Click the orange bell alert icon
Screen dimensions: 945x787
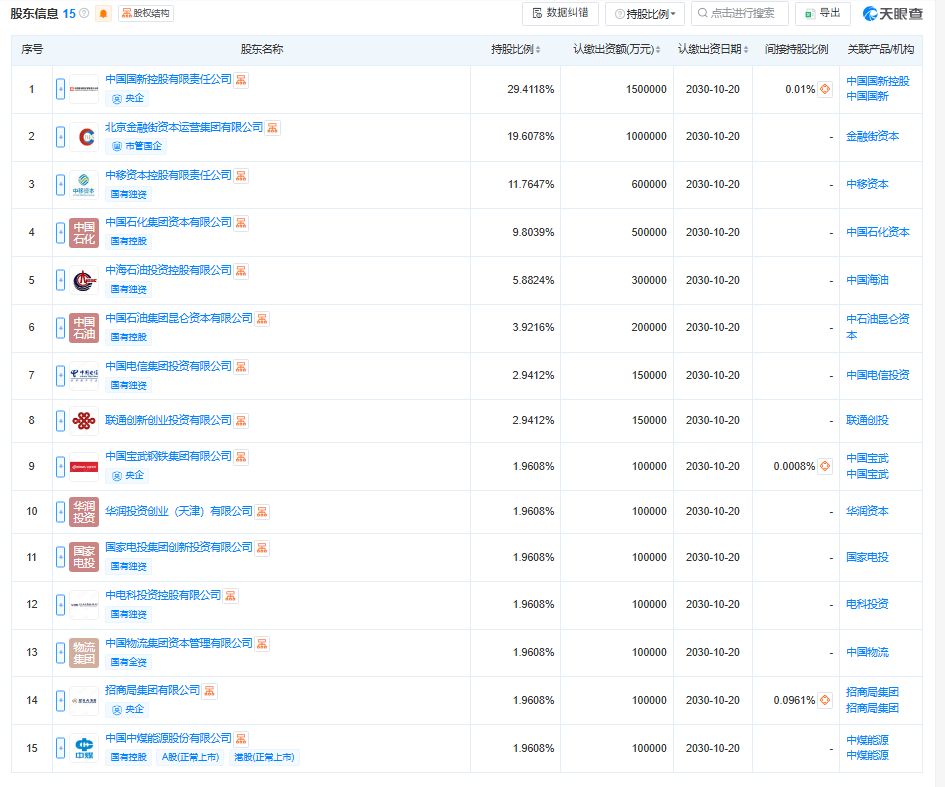tap(103, 14)
